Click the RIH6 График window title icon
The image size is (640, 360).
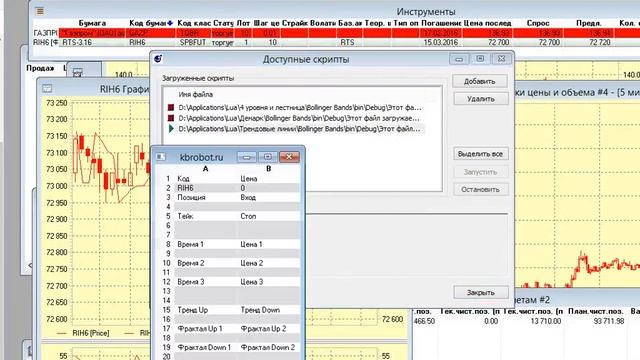(47, 88)
